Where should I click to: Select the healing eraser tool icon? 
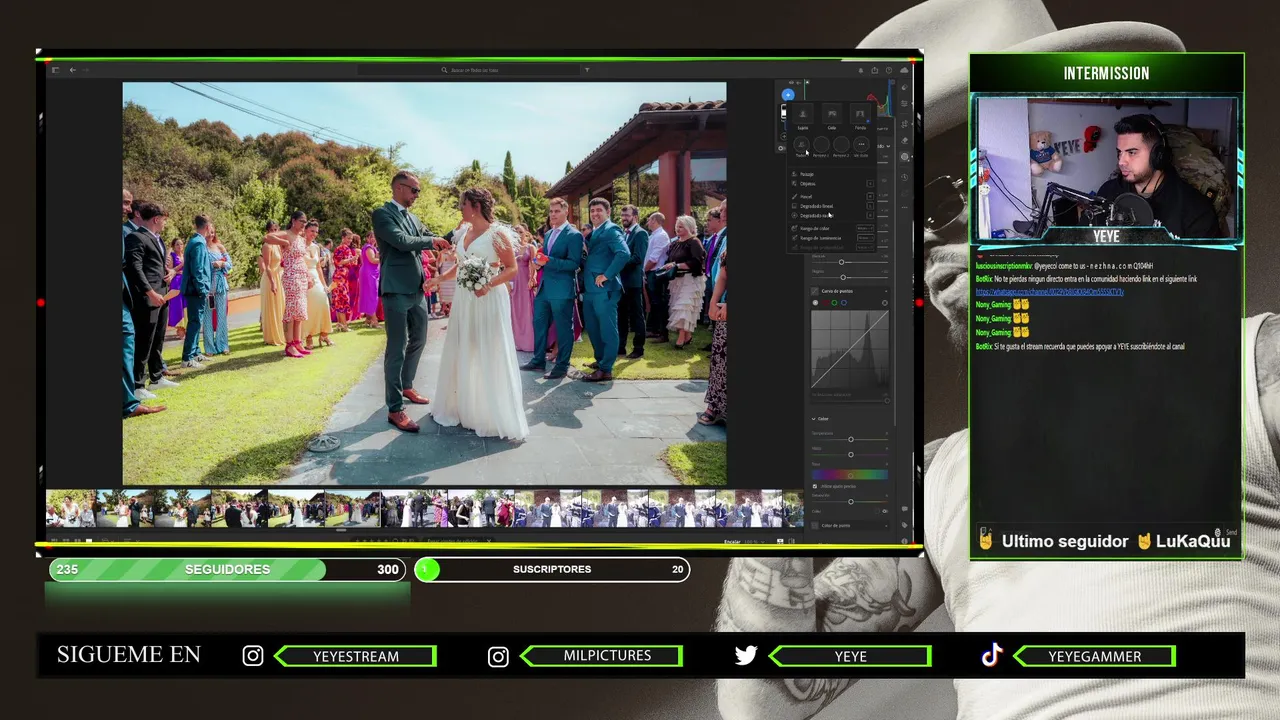904,140
